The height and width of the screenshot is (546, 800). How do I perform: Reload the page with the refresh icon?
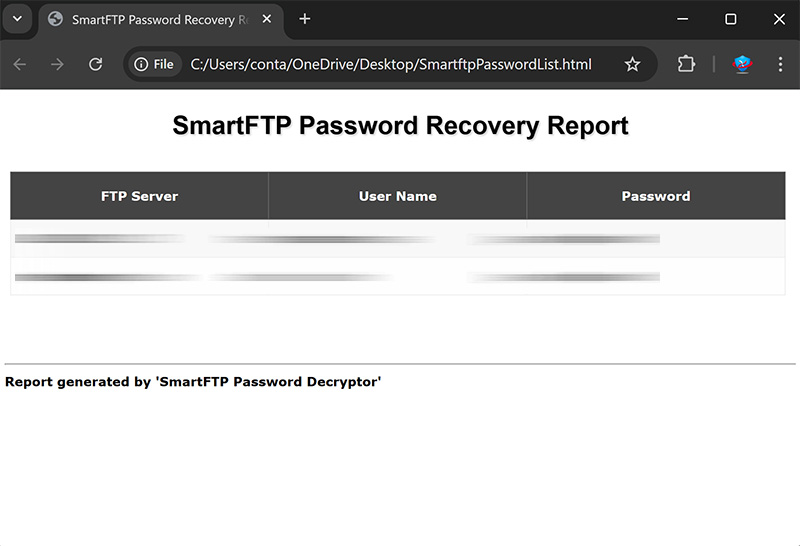[x=96, y=64]
